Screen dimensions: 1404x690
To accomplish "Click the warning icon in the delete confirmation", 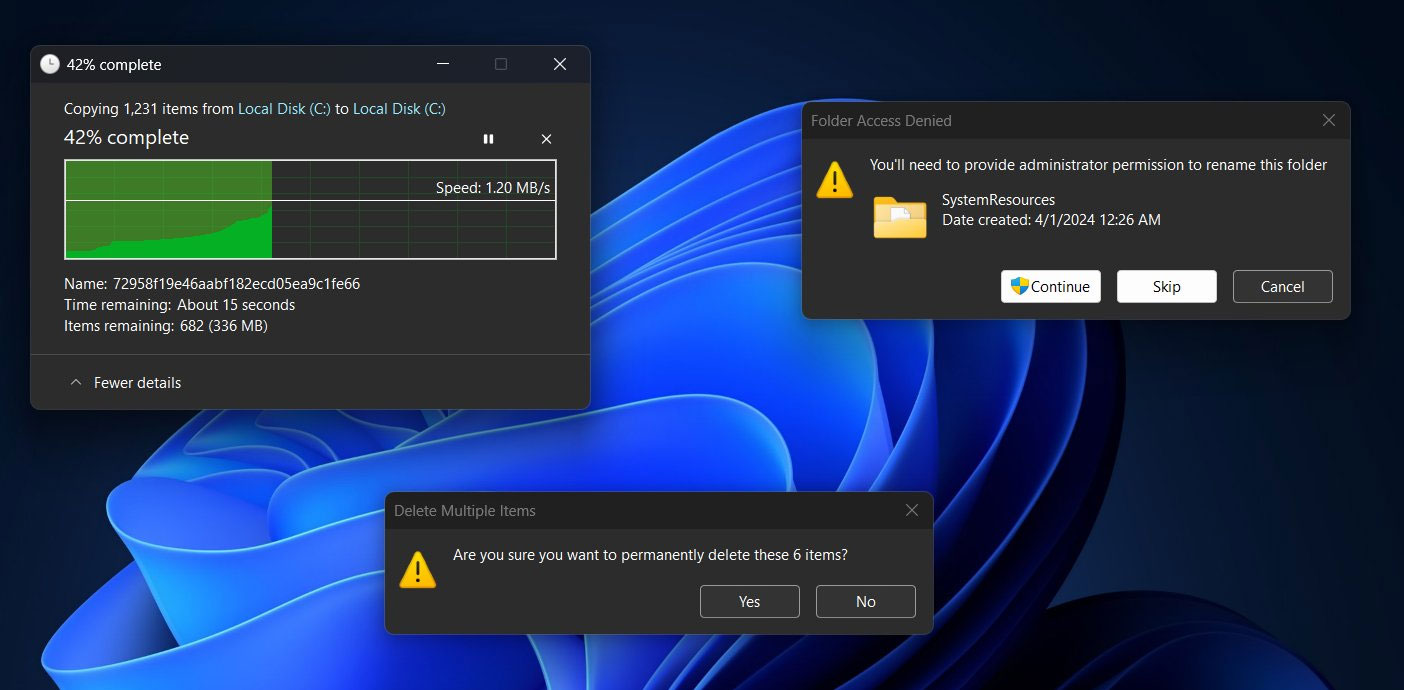I will pyautogui.click(x=418, y=568).
